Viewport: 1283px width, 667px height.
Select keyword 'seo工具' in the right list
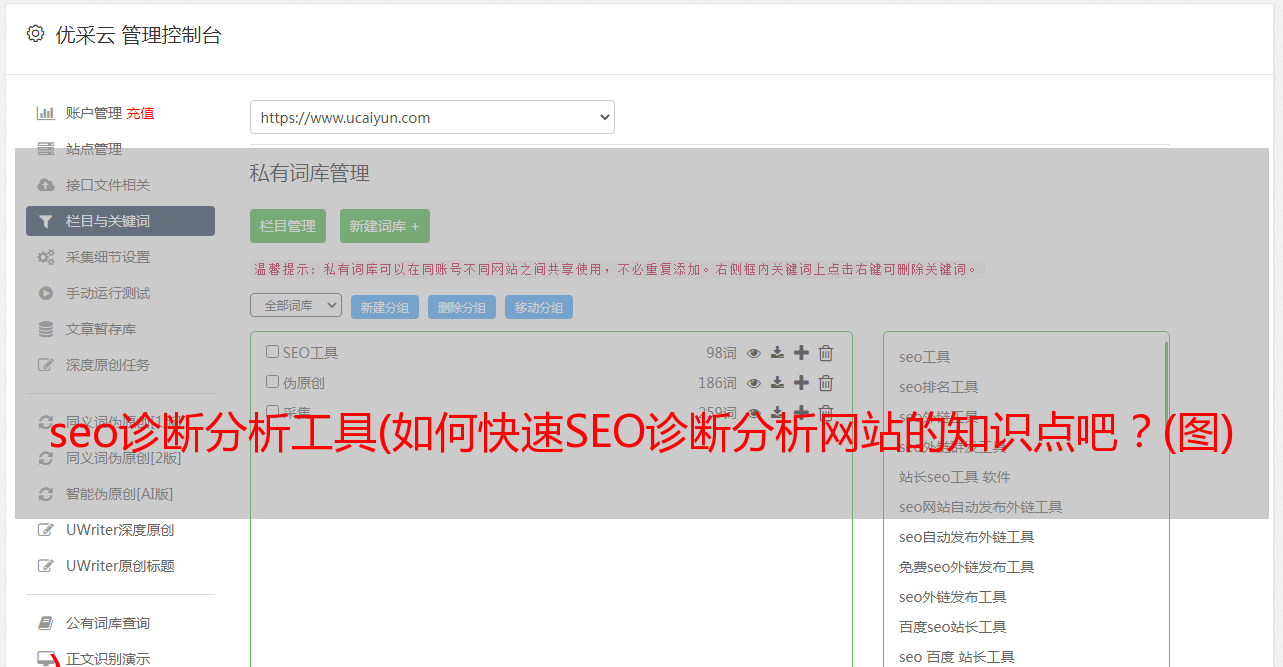pyautogui.click(x=925, y=357)
